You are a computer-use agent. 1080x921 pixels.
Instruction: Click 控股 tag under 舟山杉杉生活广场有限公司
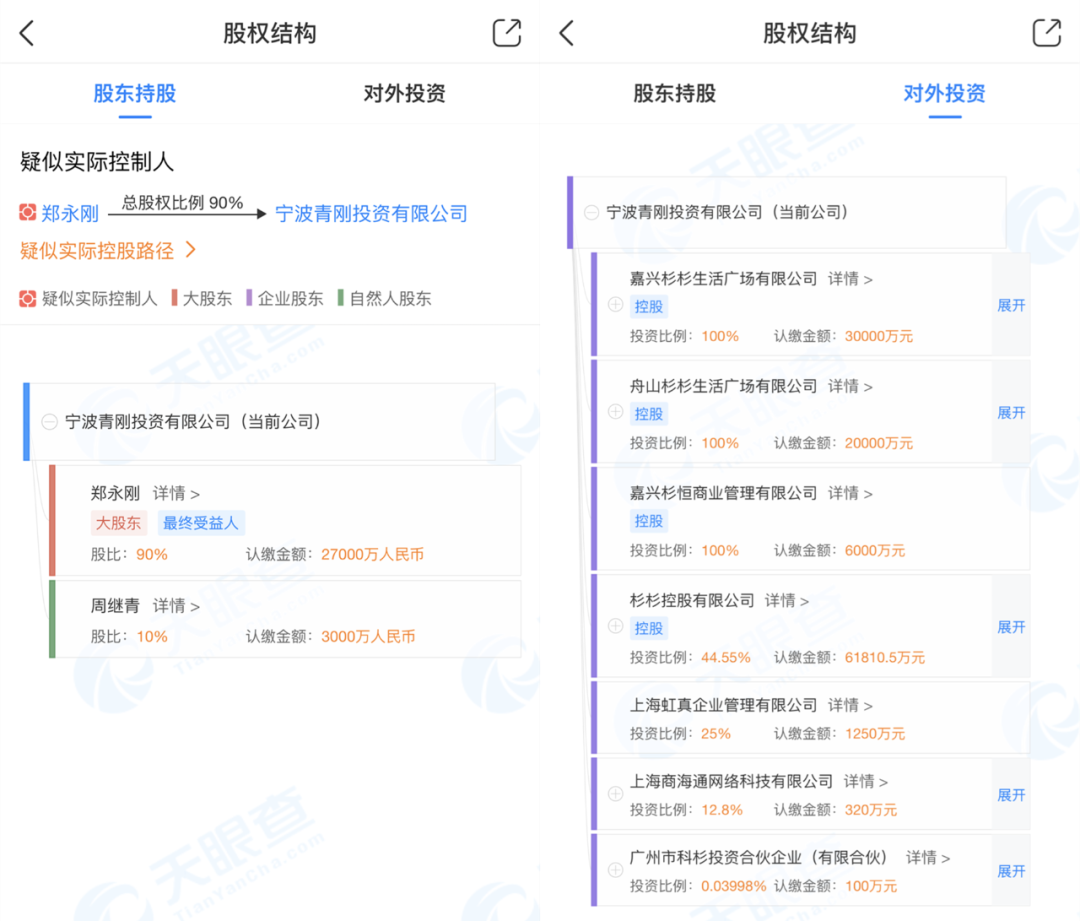click(x=648, y=414)
